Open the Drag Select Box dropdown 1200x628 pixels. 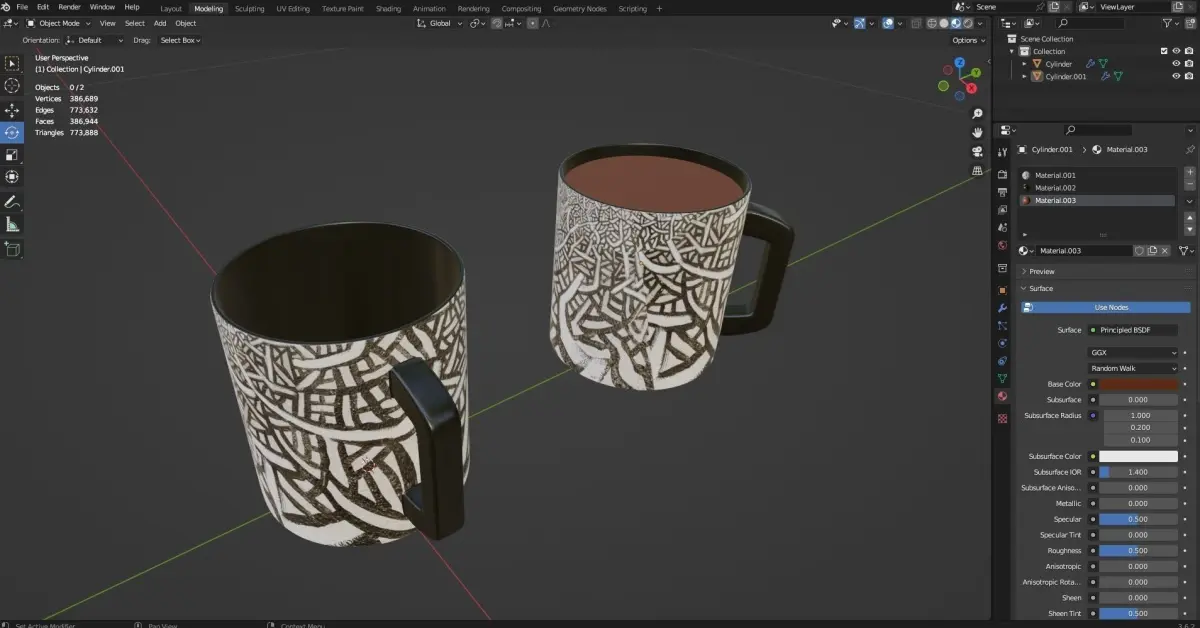click(x=180, y=40)
